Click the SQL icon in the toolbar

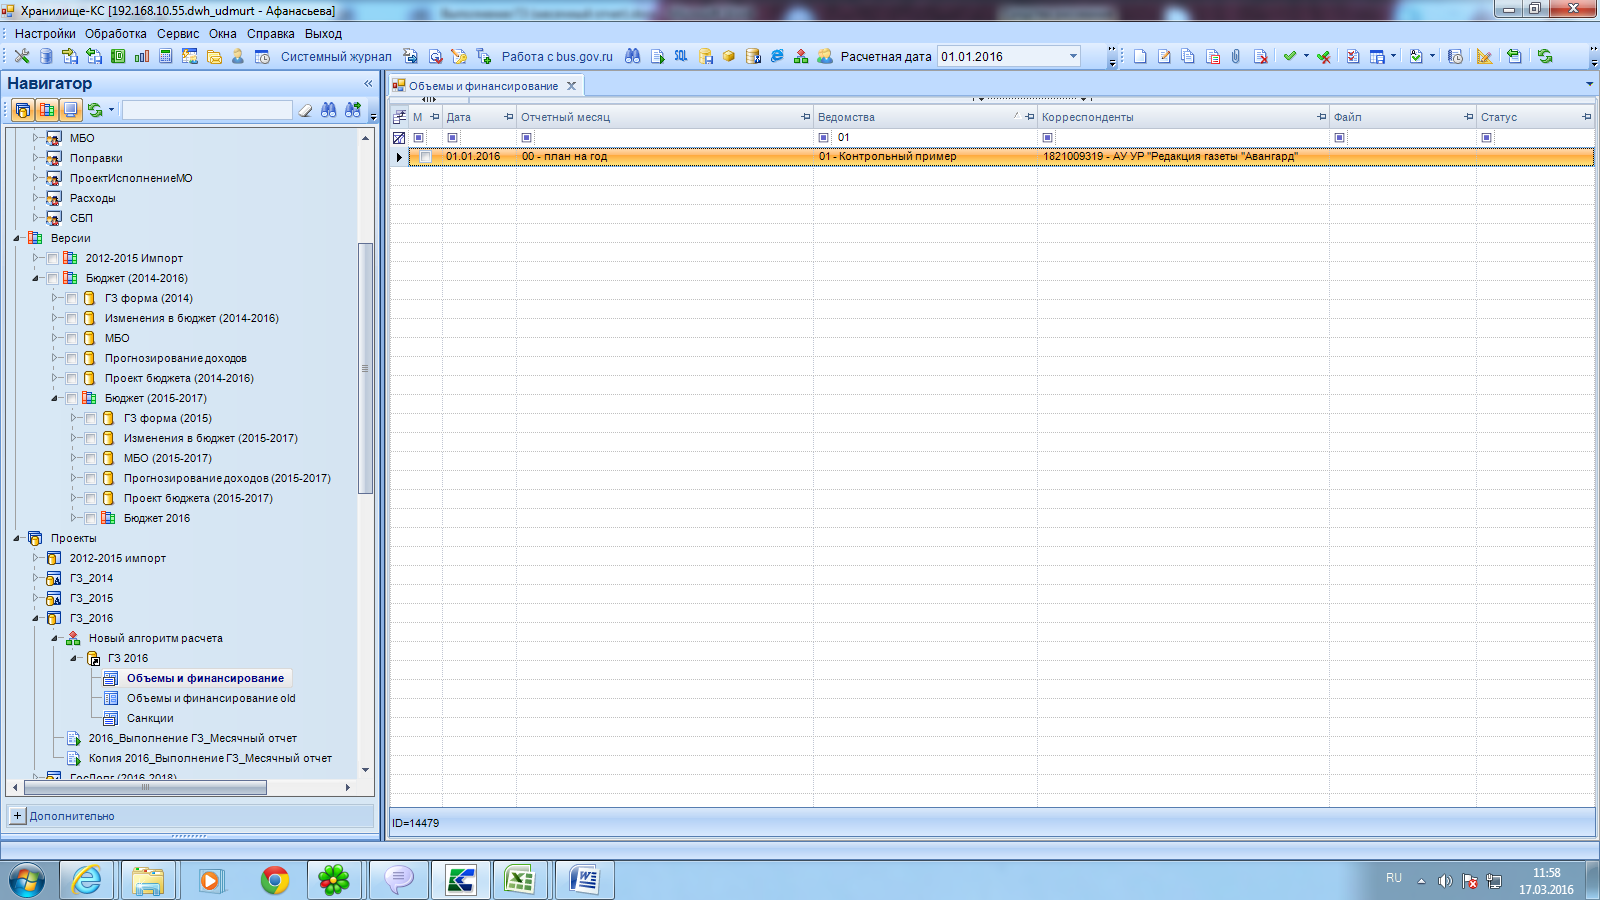[x=681, y=57]
